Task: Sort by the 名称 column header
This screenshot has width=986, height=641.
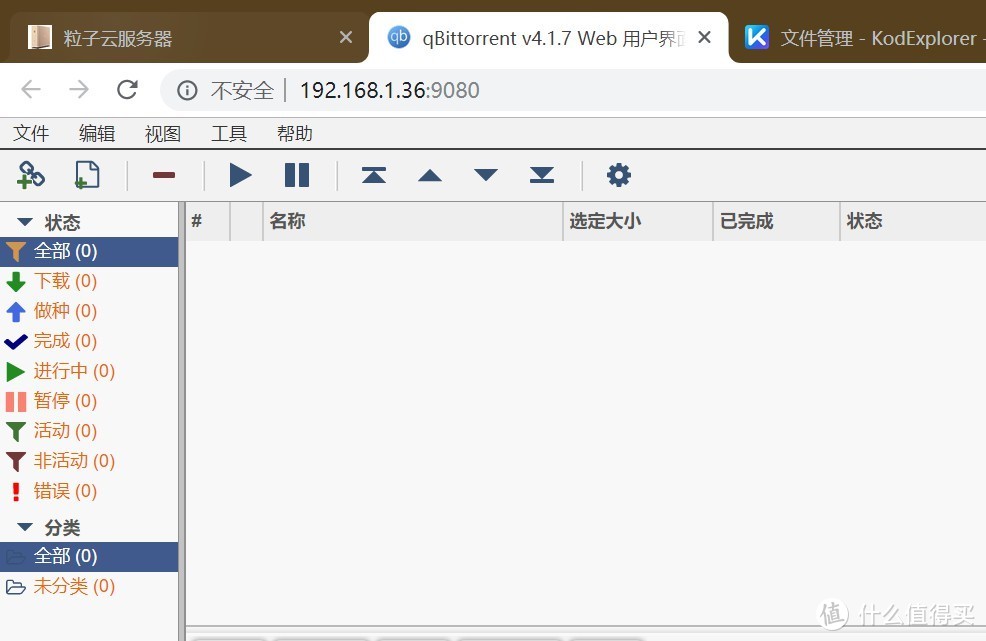Action: click(x=413, y=221)
